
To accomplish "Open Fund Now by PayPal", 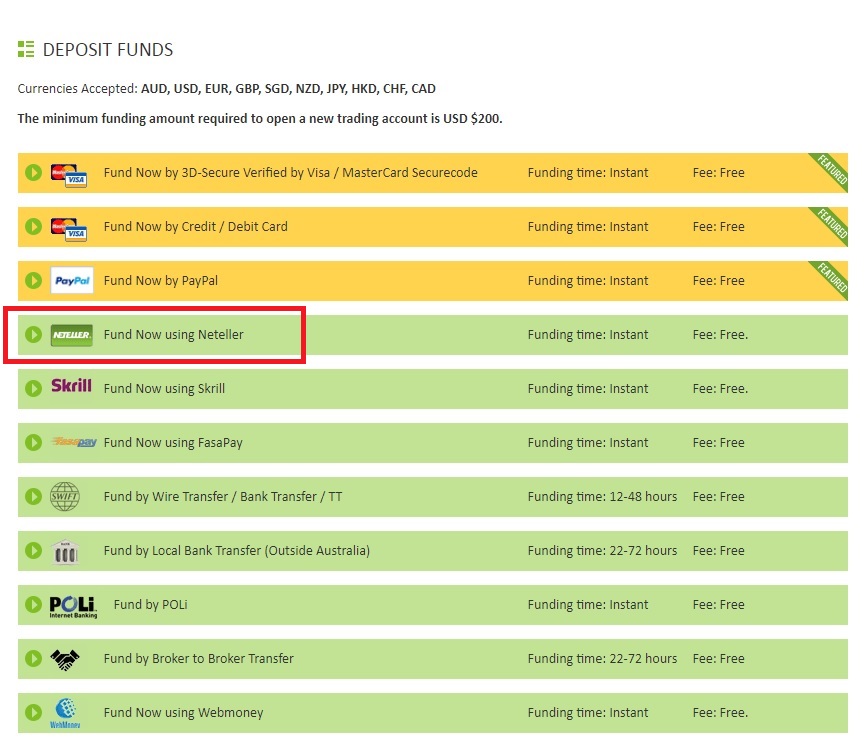I will pos(161,281).
